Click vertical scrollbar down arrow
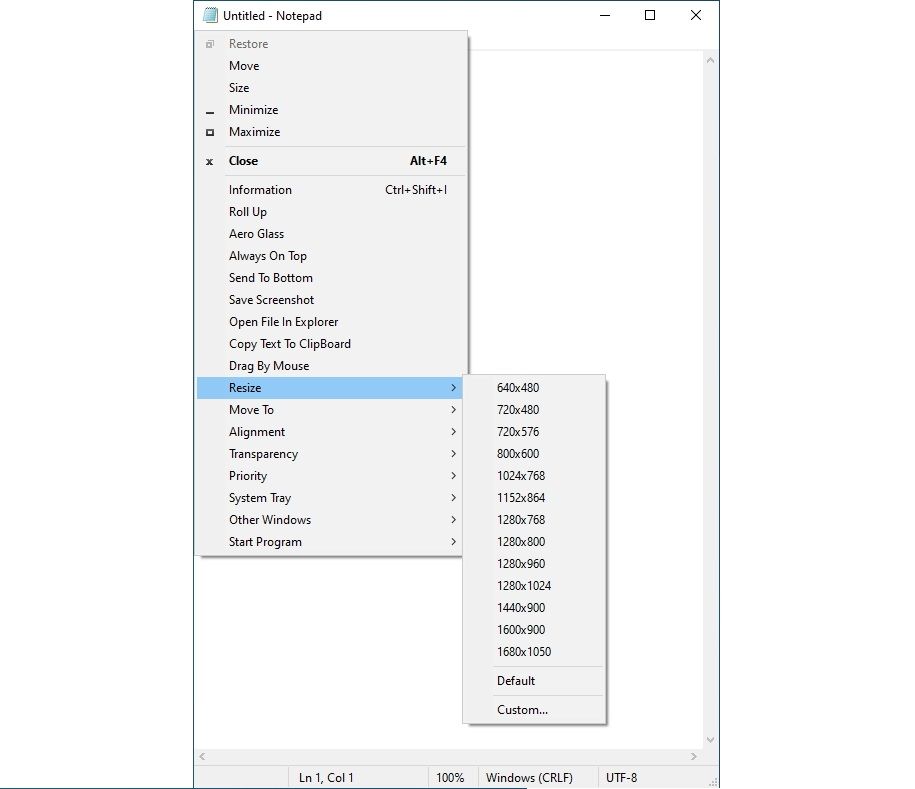Screen dimensions: 915x789 click(x=710, y=740)
